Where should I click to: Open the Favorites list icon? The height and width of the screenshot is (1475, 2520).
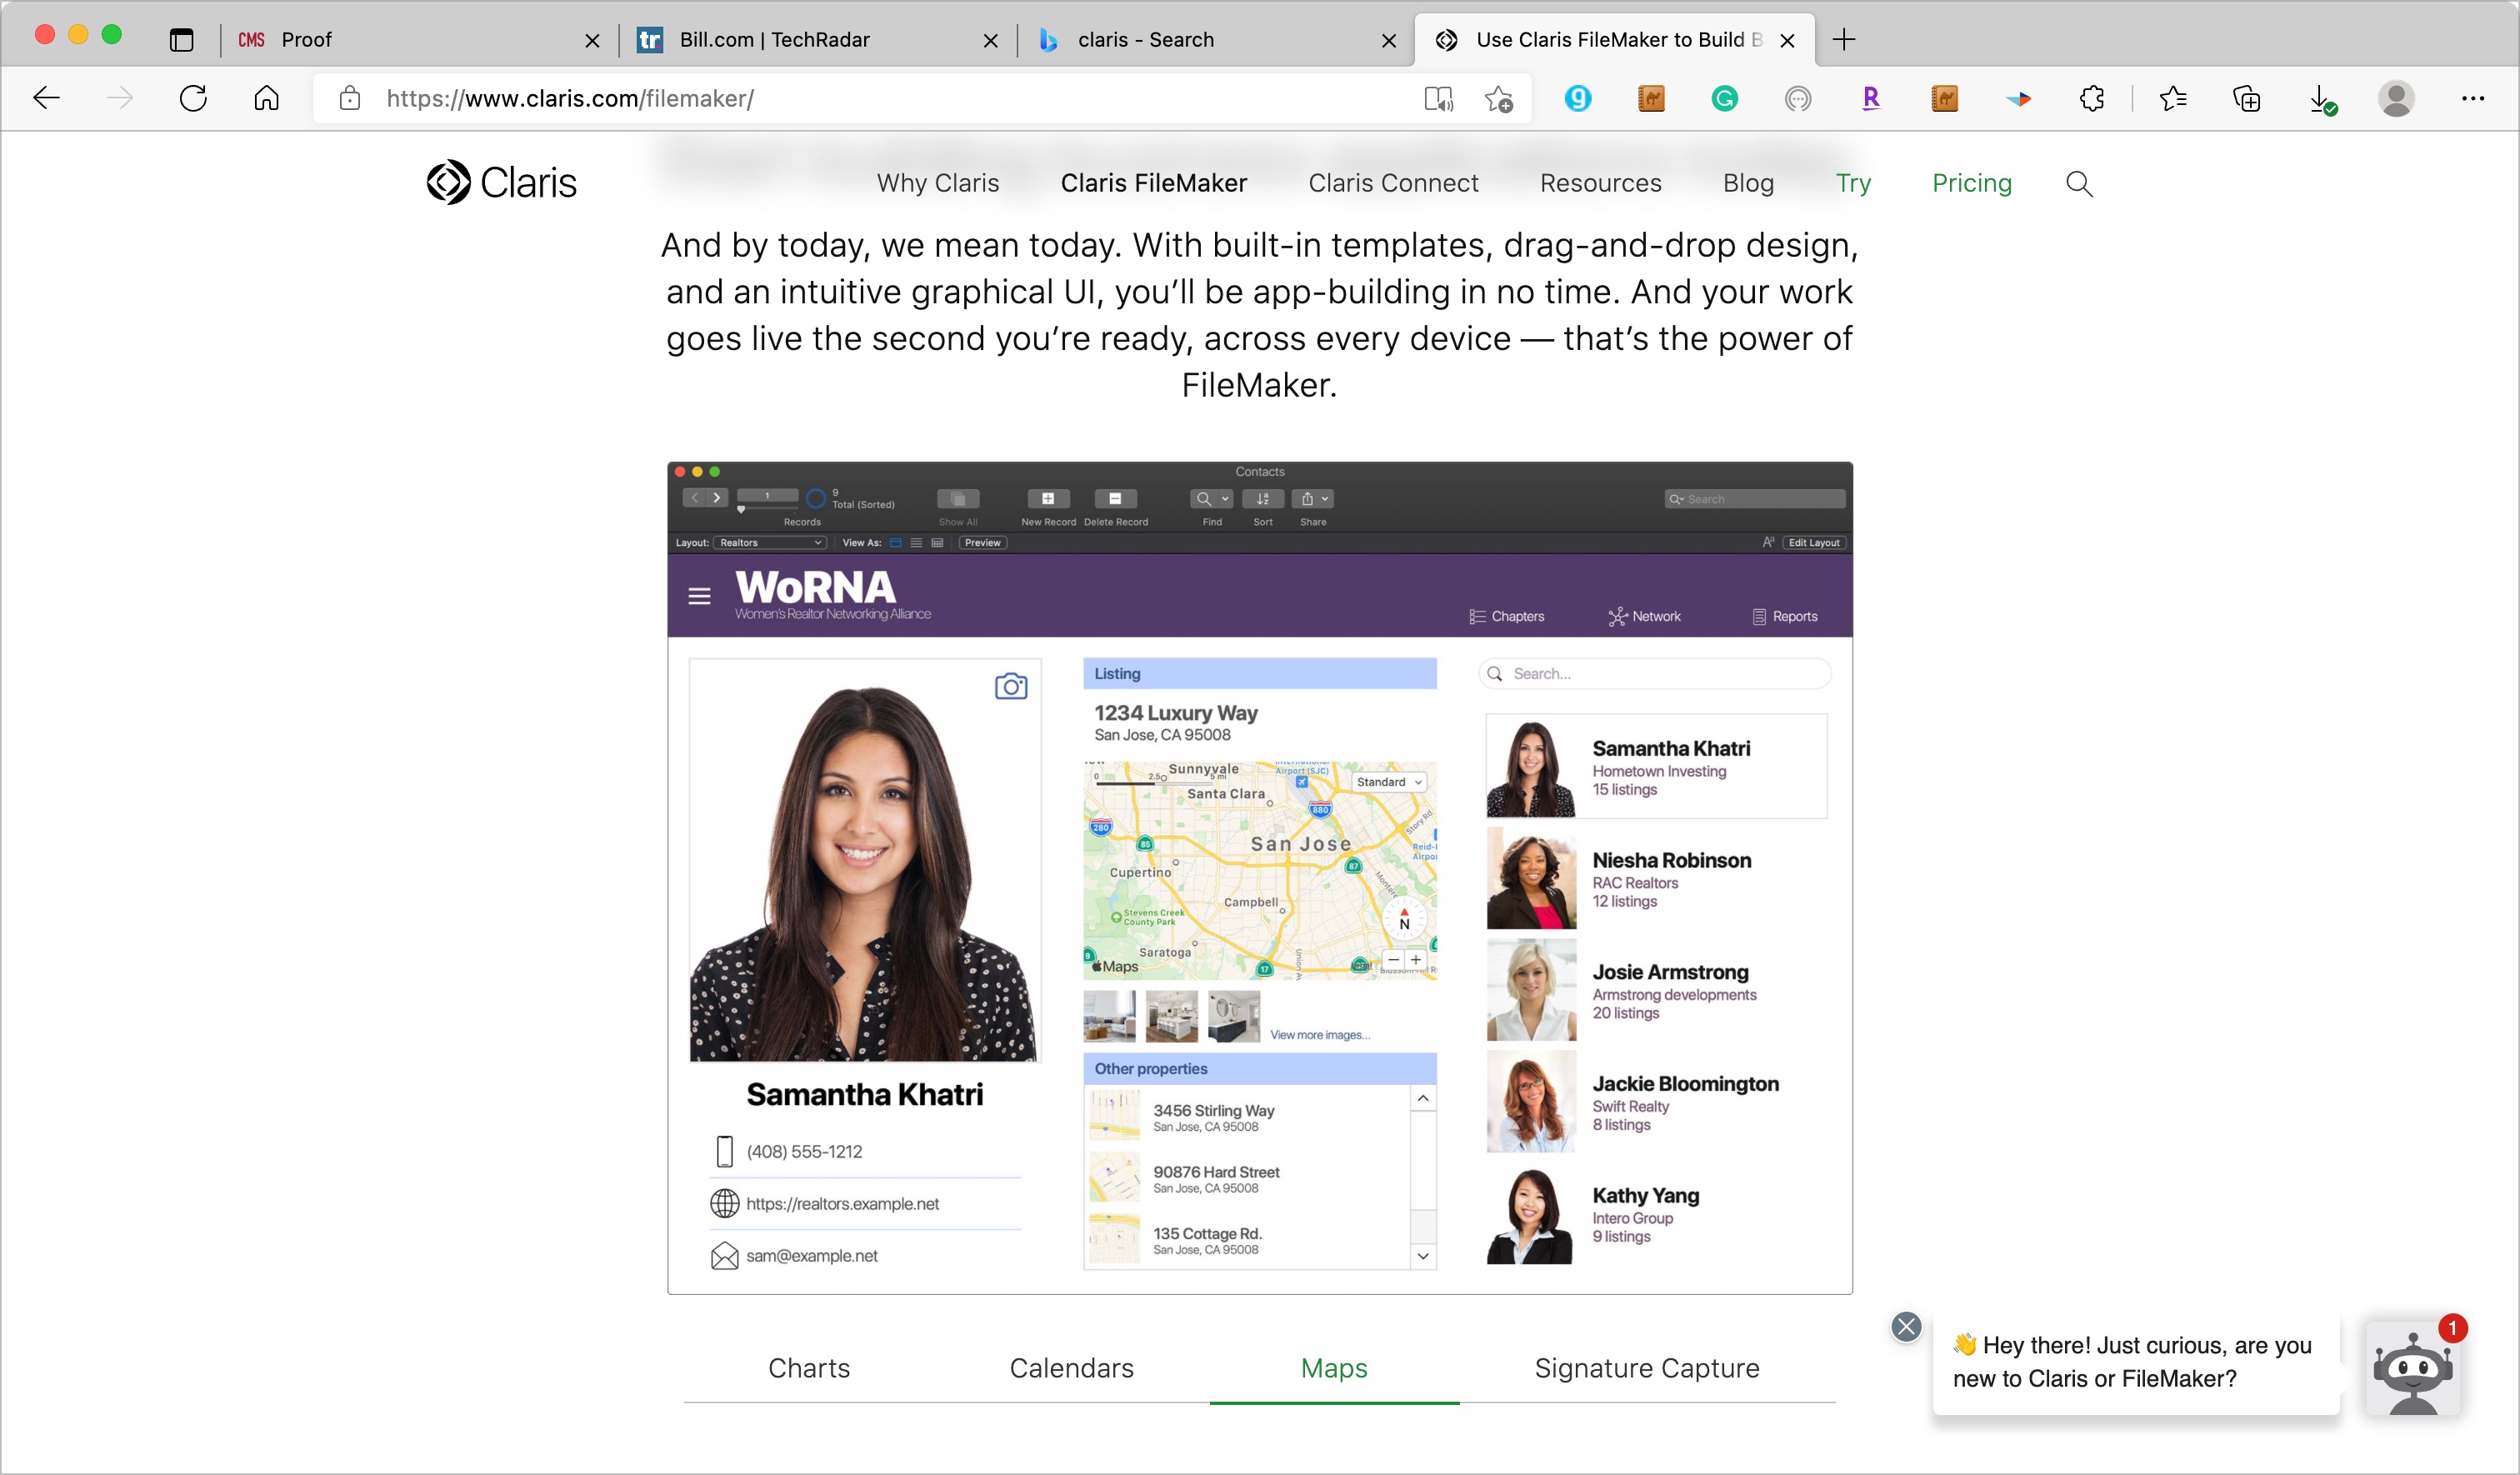click(2172, 98)
